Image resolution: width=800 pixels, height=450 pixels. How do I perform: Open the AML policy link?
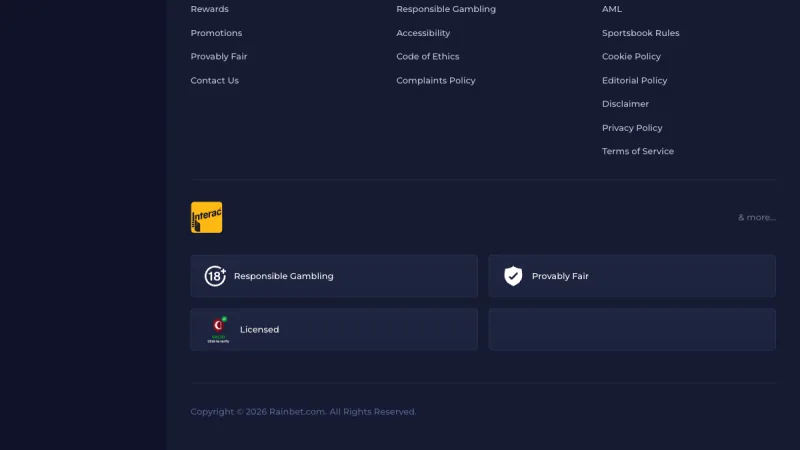click(612, 9)
